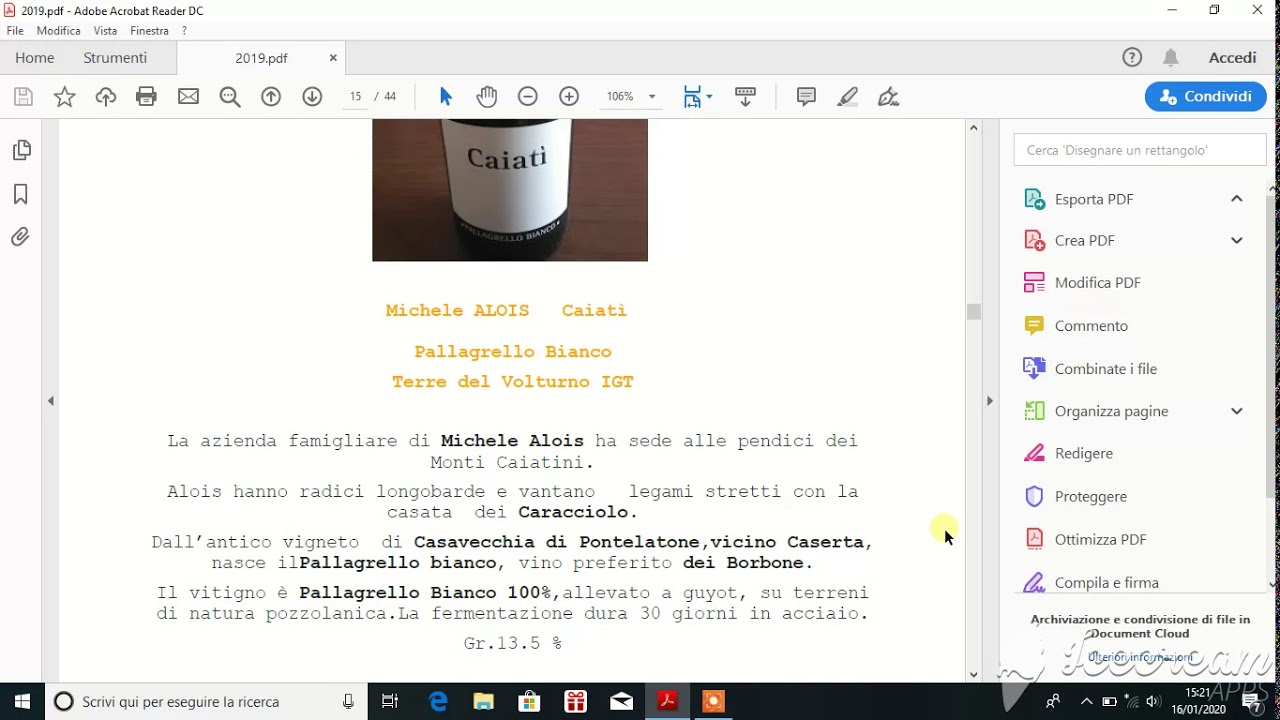Expand the Crea PDF options

coord(1237,240)
